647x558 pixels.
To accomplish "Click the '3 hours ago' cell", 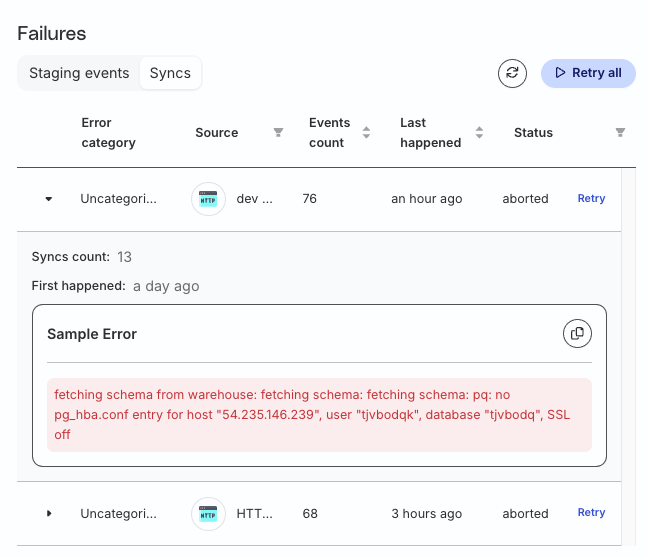I will pos(427,514).
